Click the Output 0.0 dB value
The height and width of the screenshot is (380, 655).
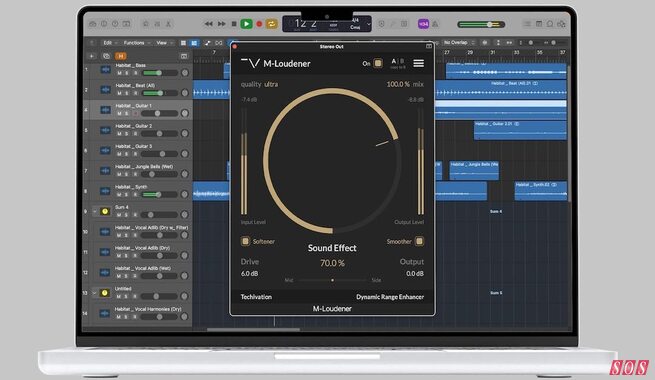pos(415,274)
